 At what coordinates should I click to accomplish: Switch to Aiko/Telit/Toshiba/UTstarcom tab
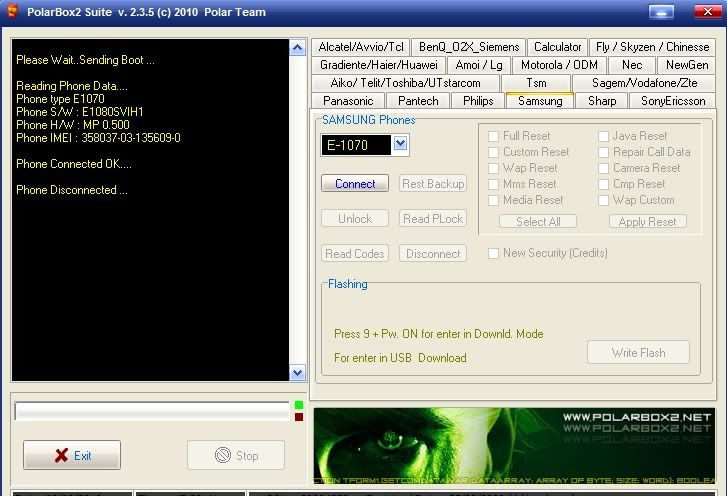click(405, 83)
